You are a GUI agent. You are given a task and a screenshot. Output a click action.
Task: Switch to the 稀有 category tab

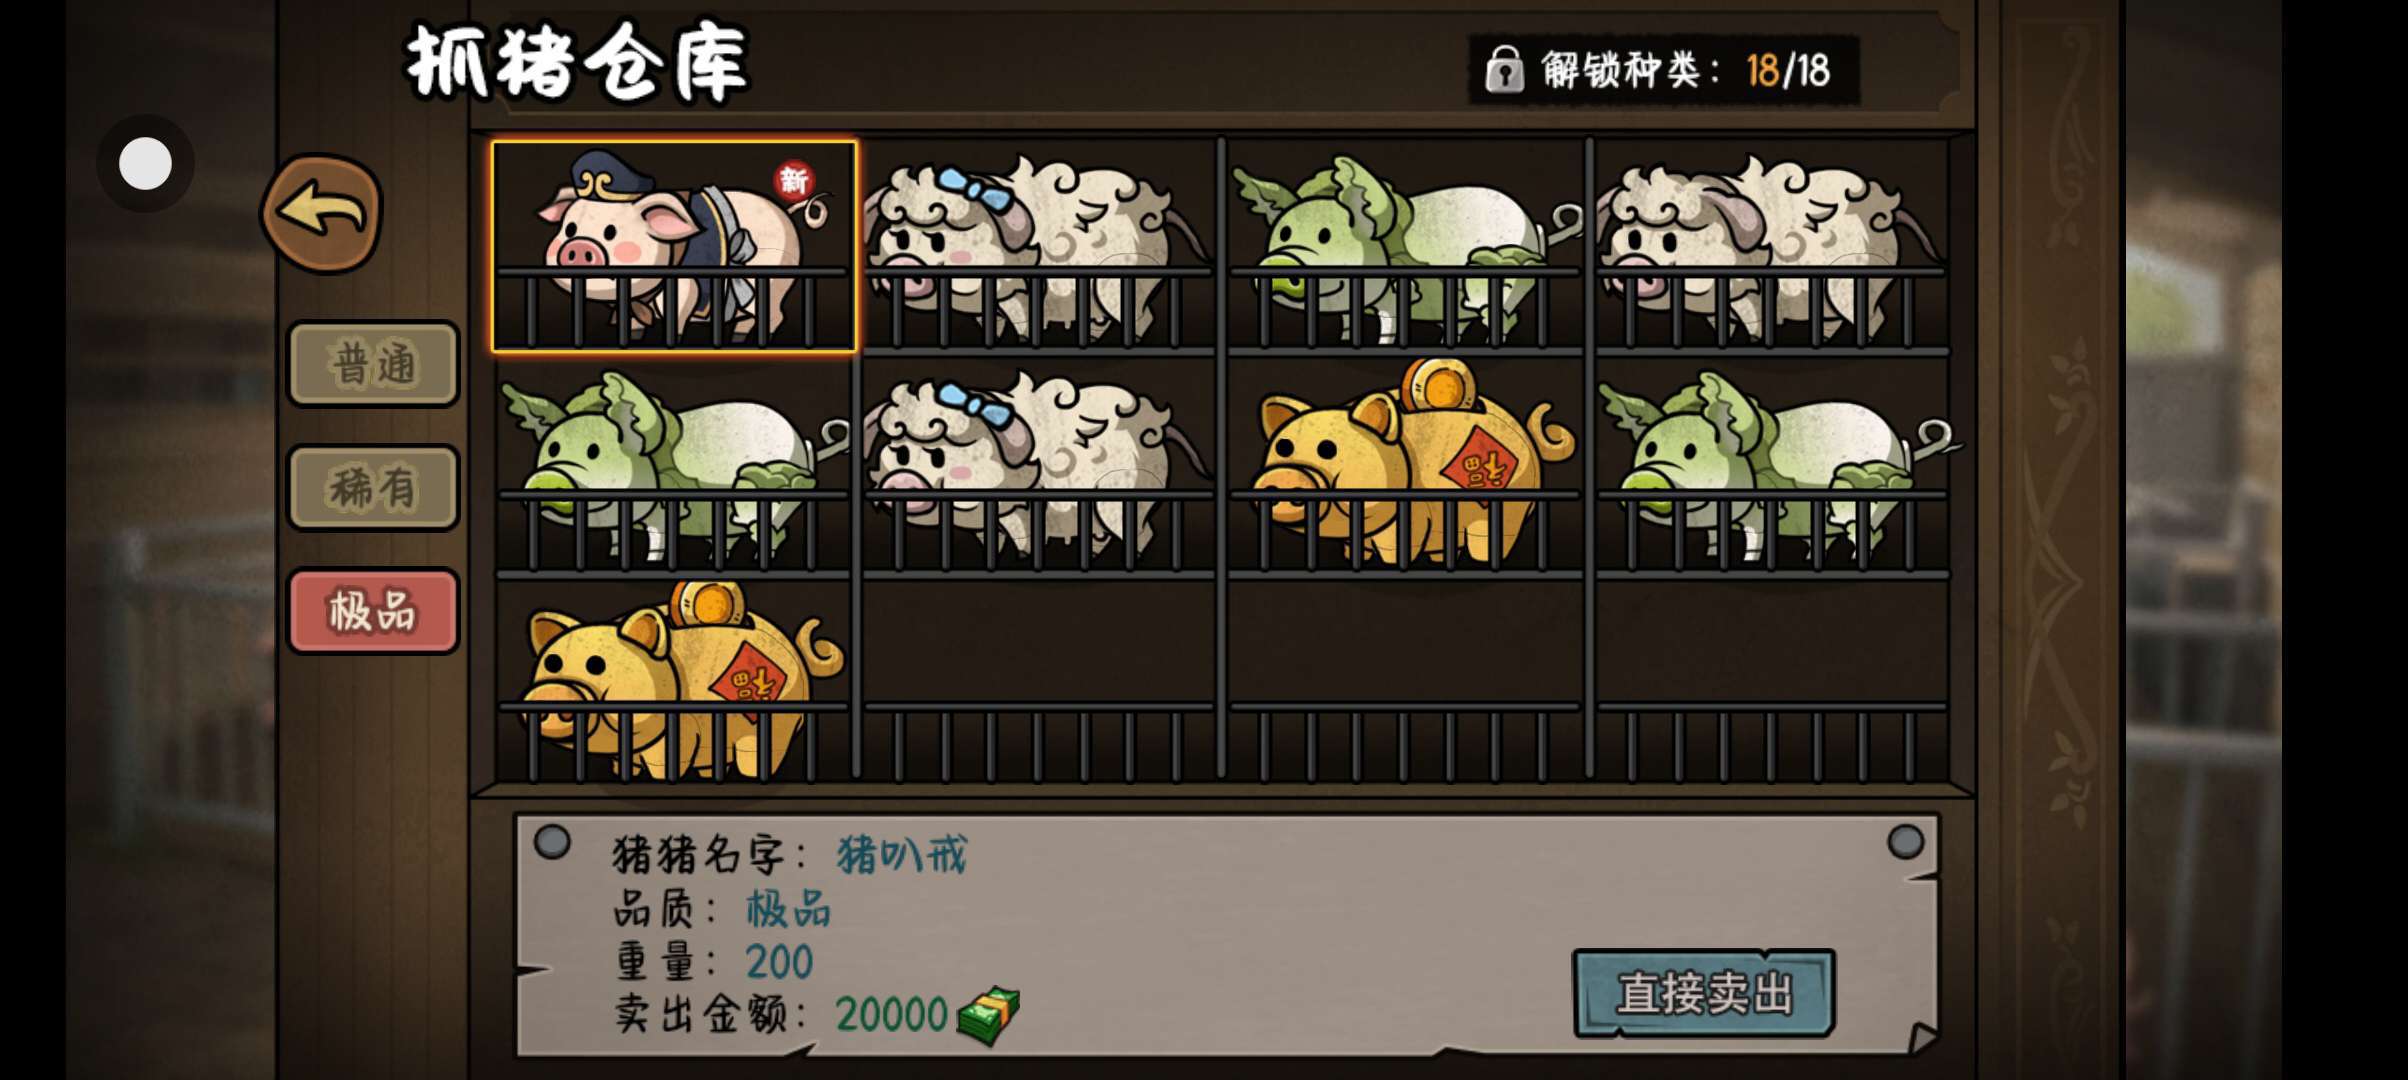click(374, 488)
